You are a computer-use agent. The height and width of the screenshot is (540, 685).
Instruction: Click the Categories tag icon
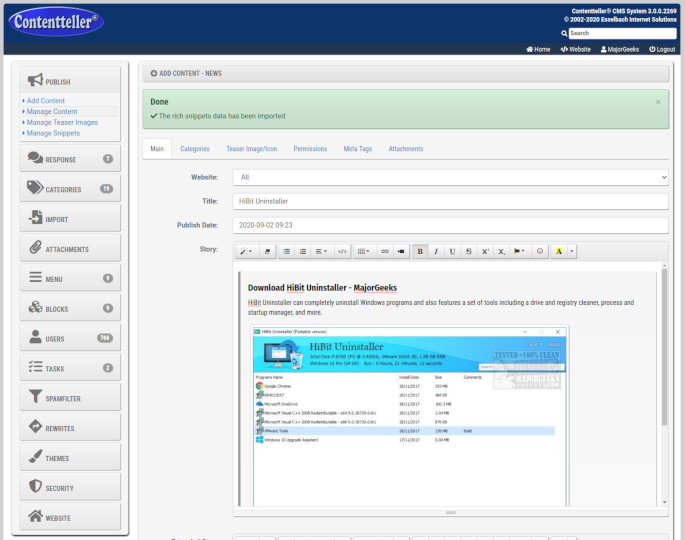(x=35, y=188)
